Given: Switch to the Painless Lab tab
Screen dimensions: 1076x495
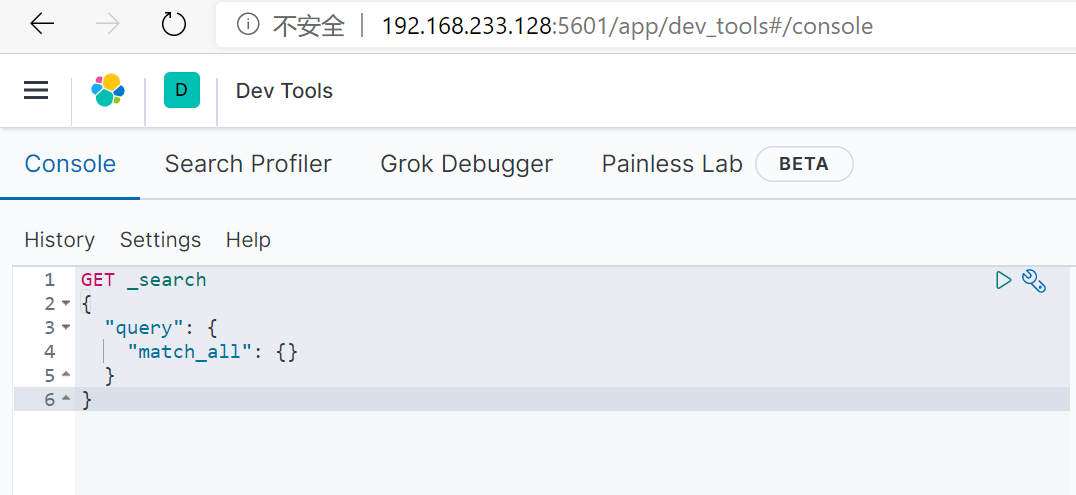Looking at the screenshot, I should click(x=672, y=164).
